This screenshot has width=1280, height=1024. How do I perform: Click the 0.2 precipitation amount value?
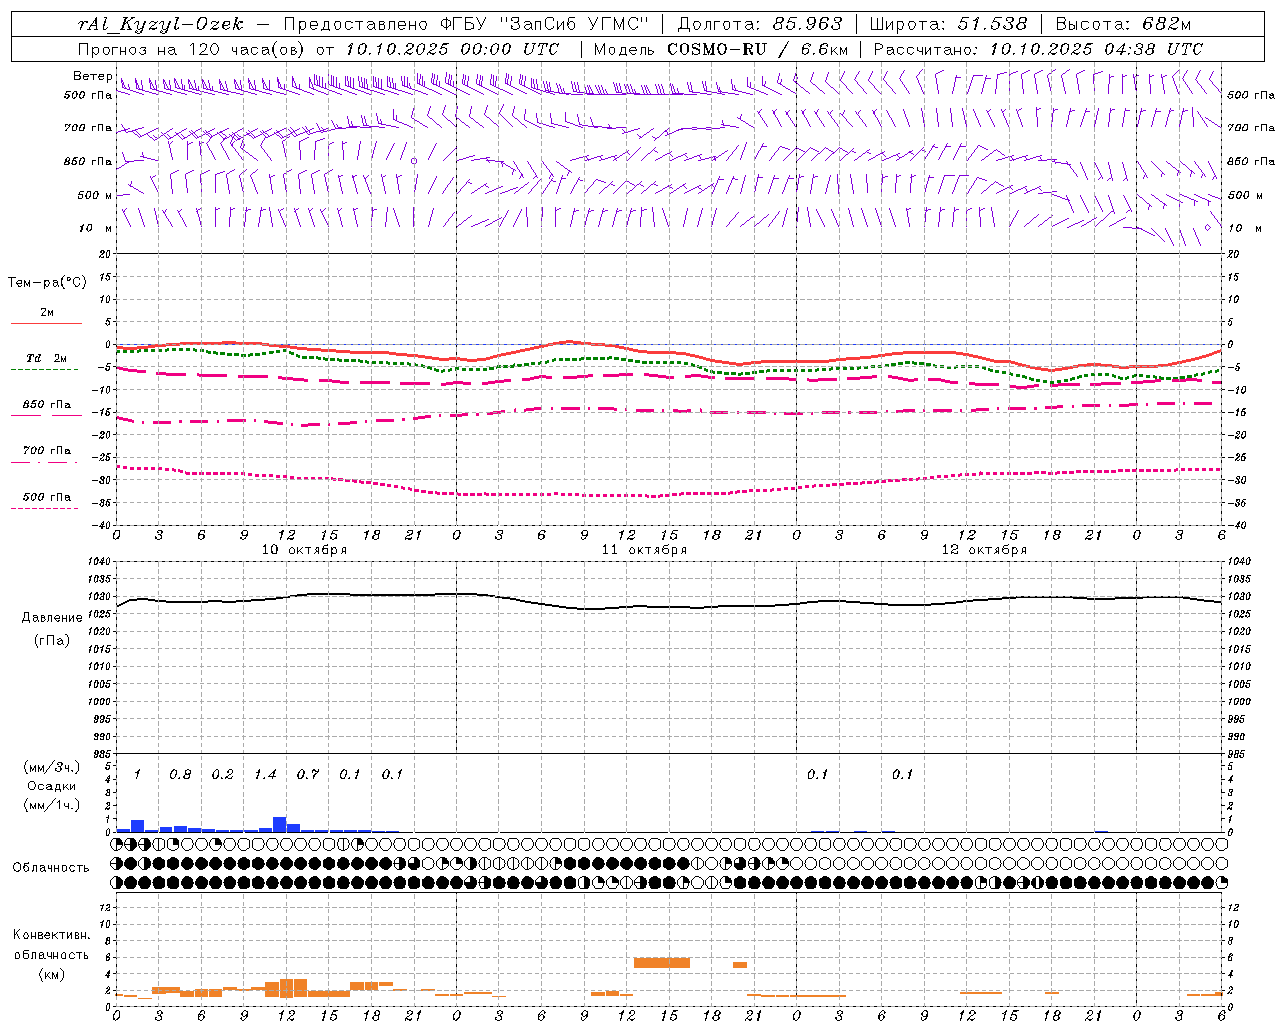tap(222, 775)
